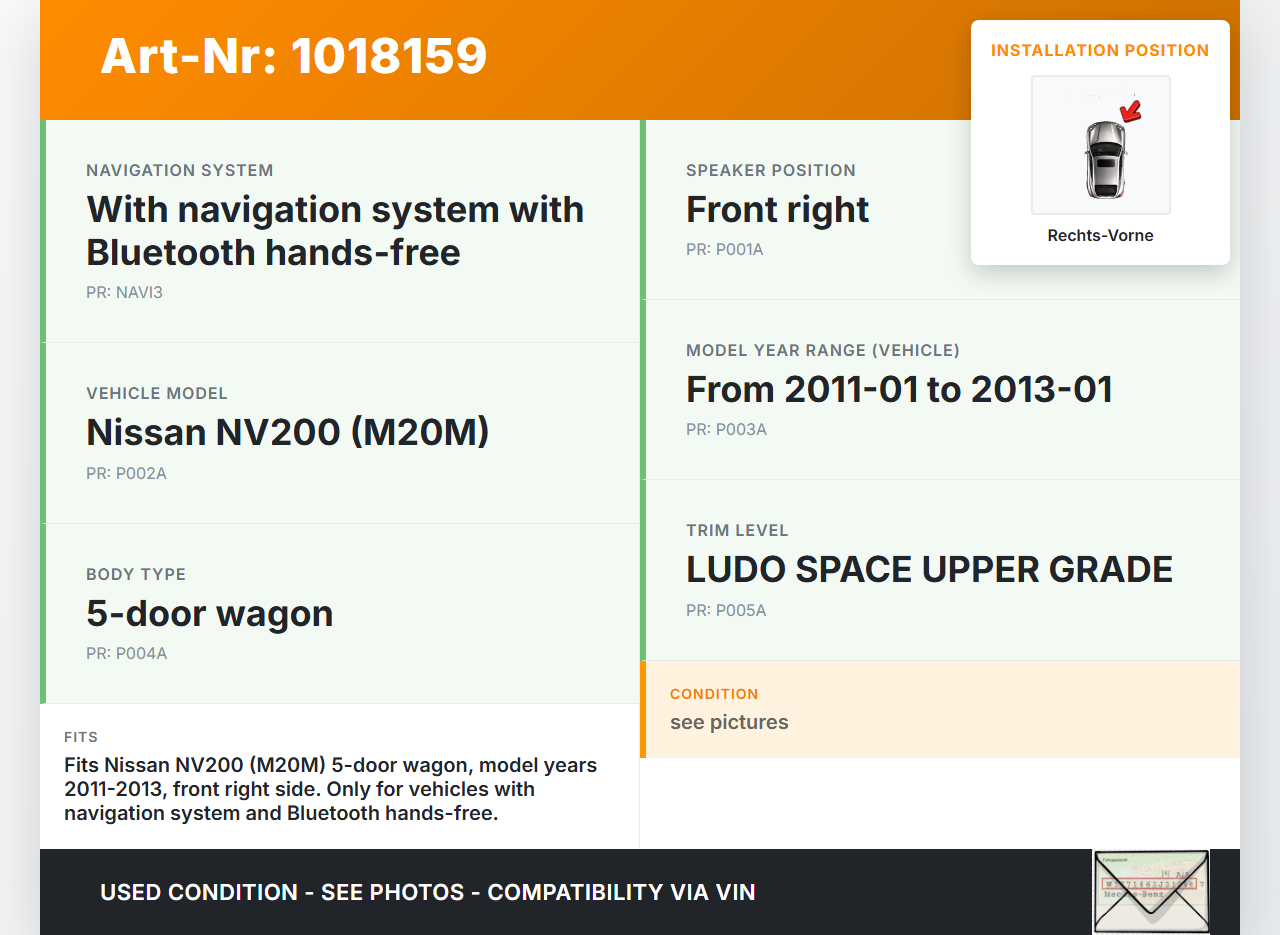Click the Art-Nr: 1018159 heading
Image resolution: width=1280 pixels, height=935 pixels.
point(293,56)
